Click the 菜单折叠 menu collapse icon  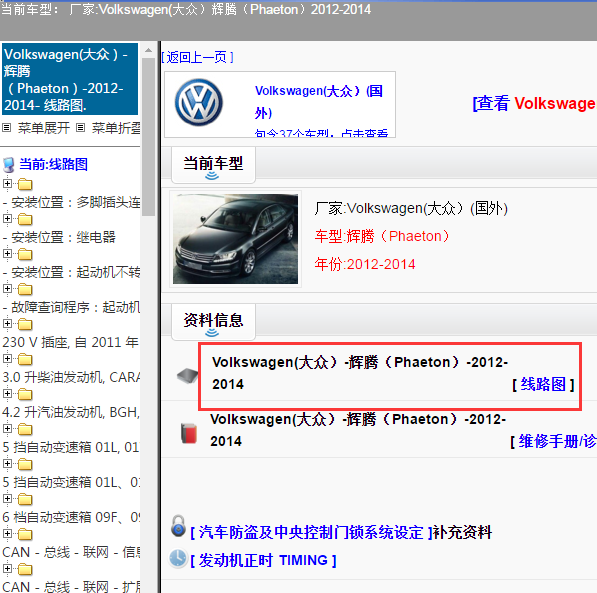coord(80,128)
